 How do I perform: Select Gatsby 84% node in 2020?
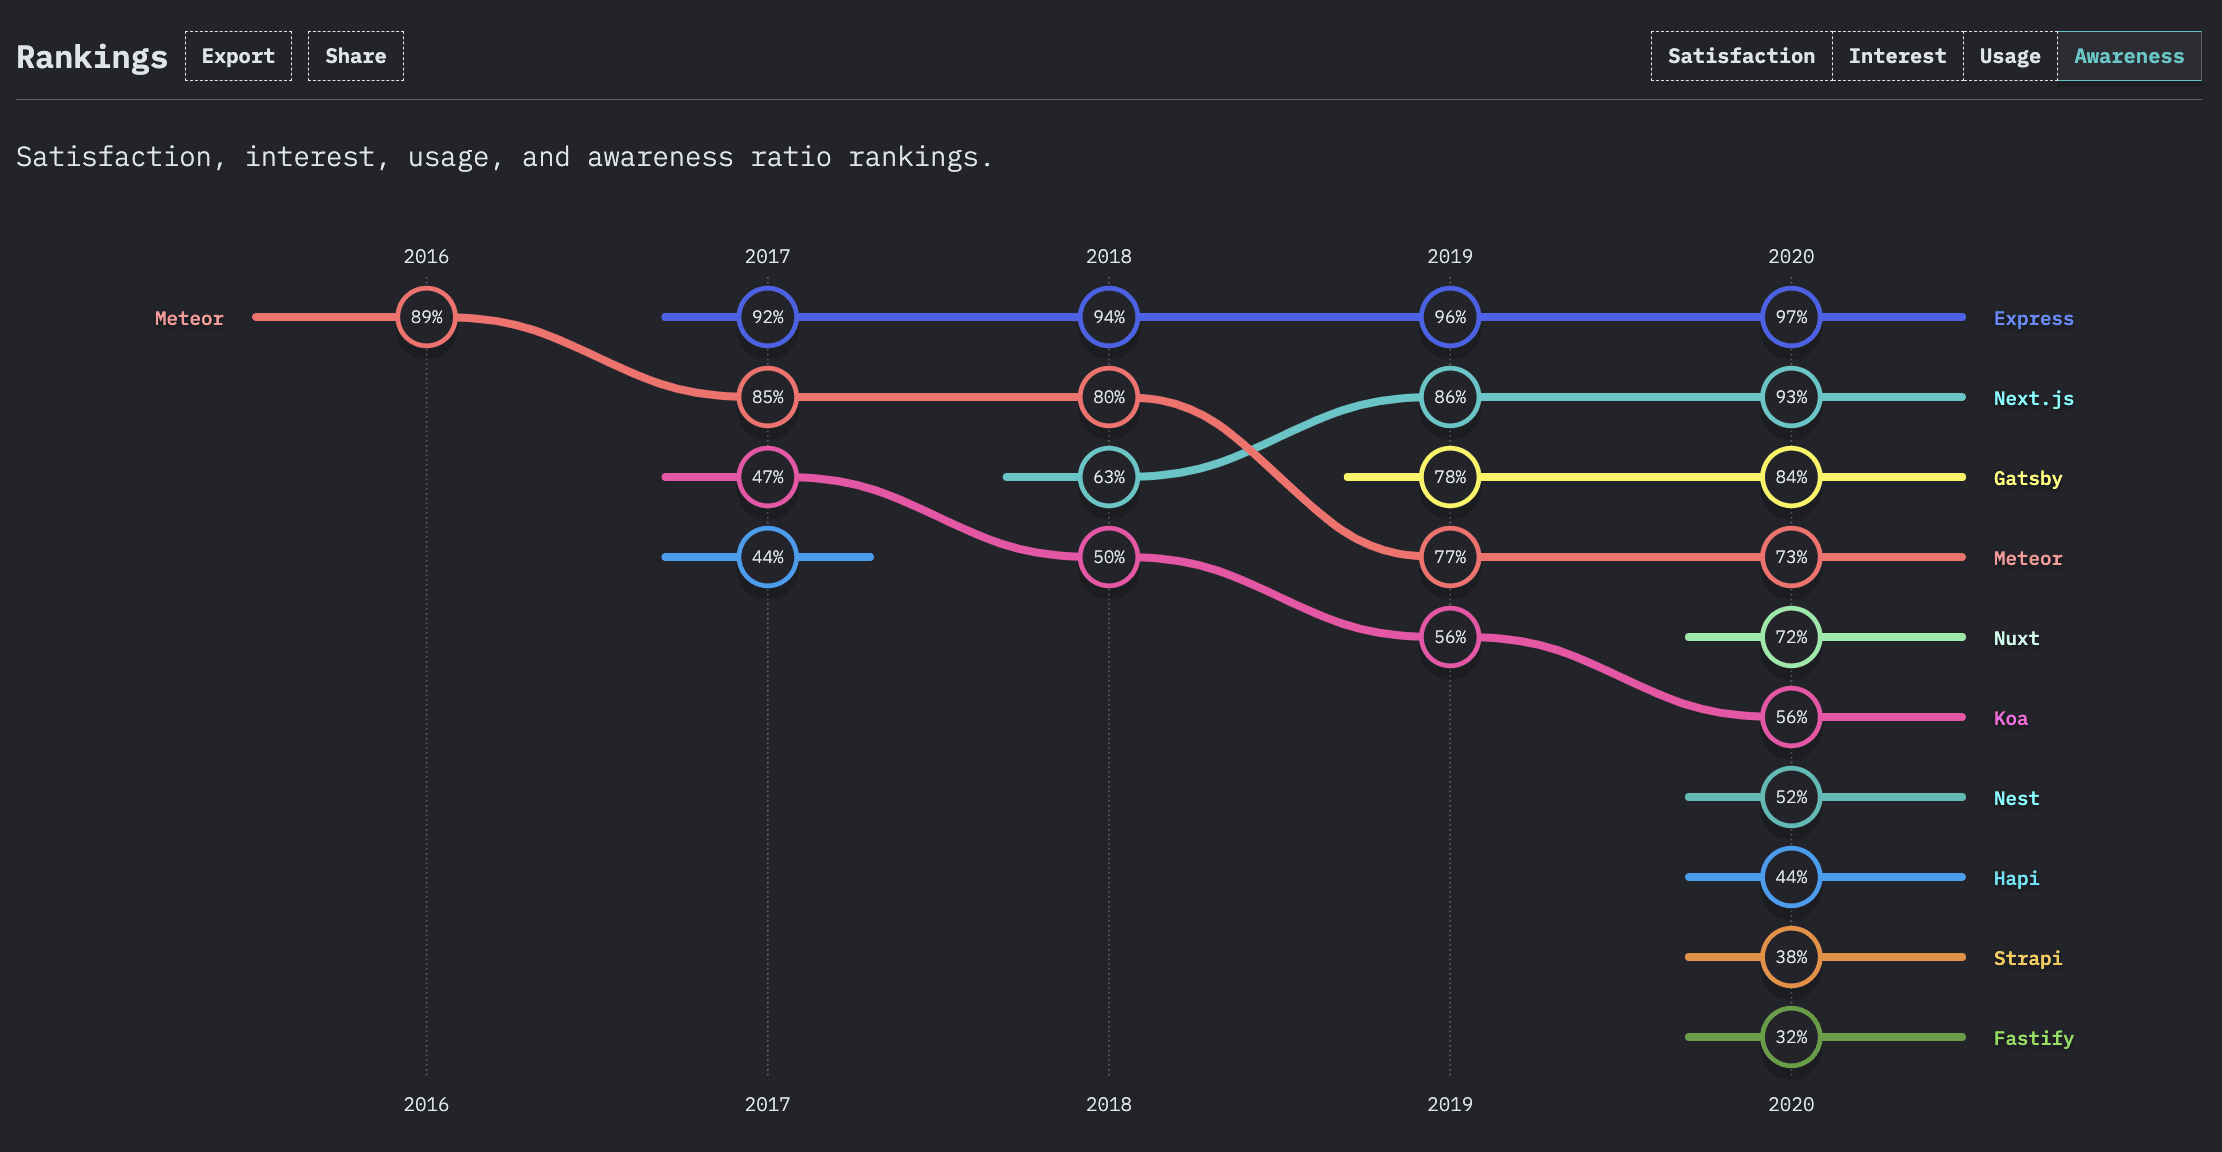[1791, 477]
